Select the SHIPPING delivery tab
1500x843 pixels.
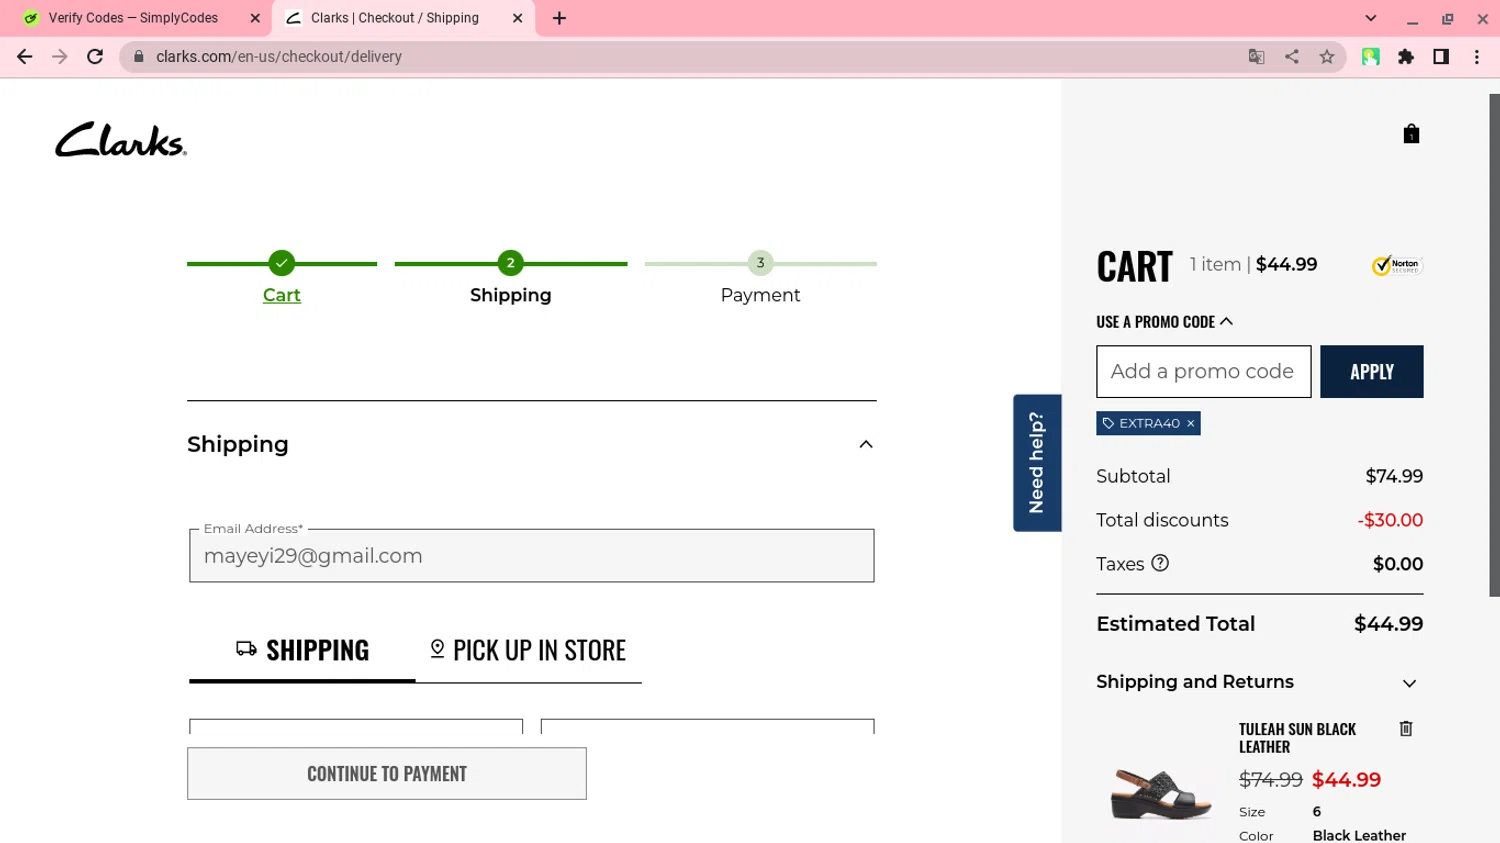coord(302,651)
